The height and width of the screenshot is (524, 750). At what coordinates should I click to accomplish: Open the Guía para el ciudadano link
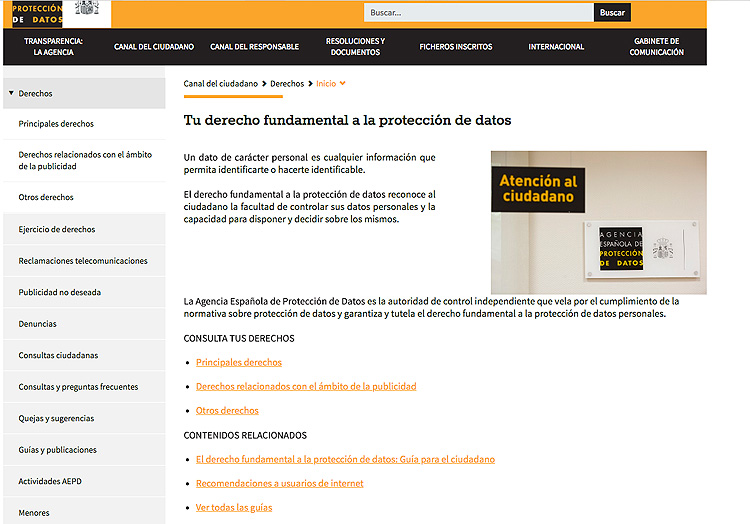345,459
